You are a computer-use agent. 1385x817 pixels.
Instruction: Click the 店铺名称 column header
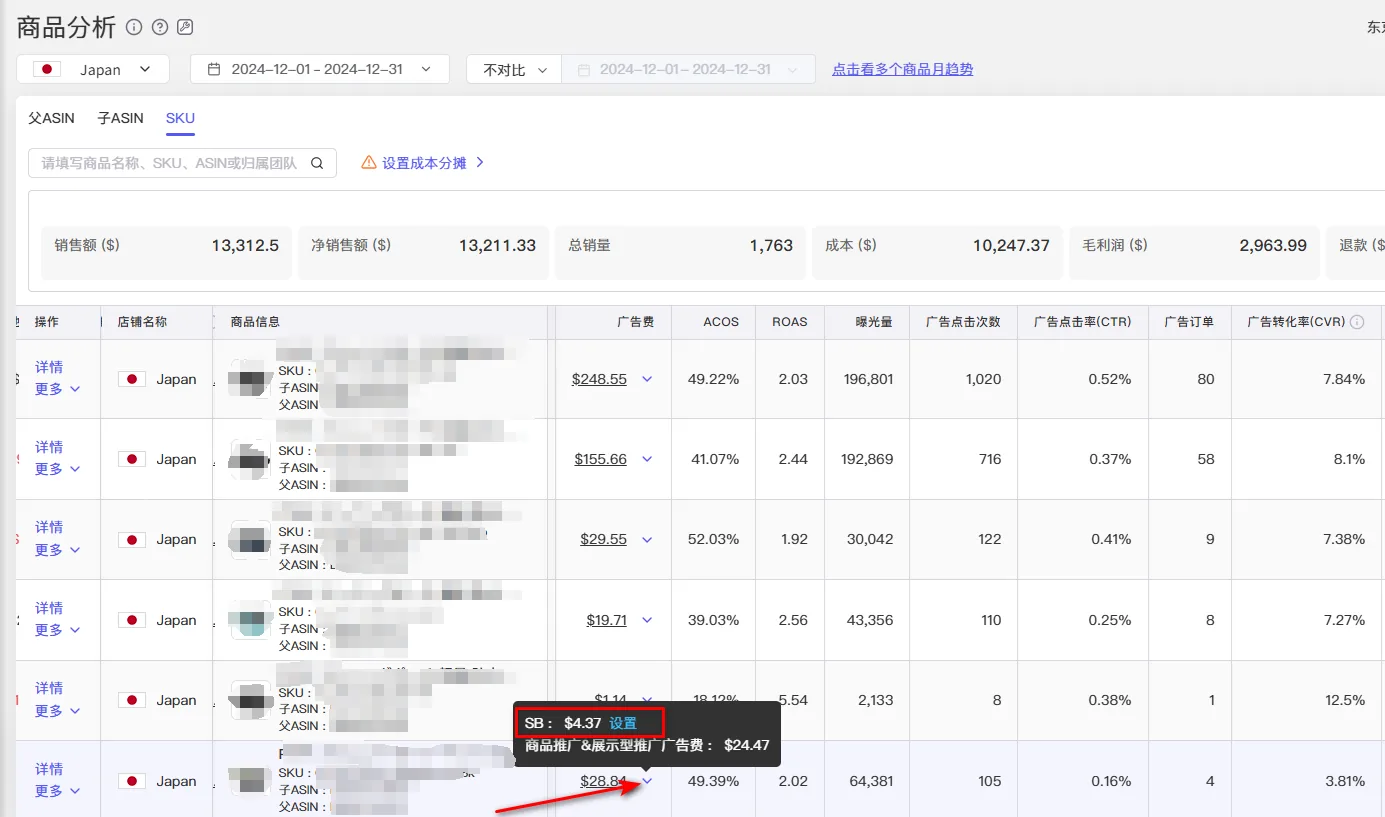[141, 322]
